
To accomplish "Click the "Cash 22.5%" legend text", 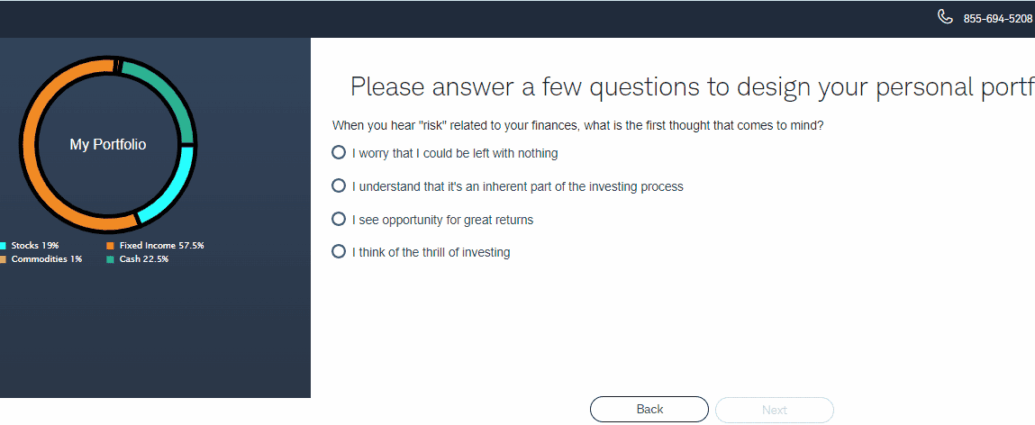I will (143, 259).
